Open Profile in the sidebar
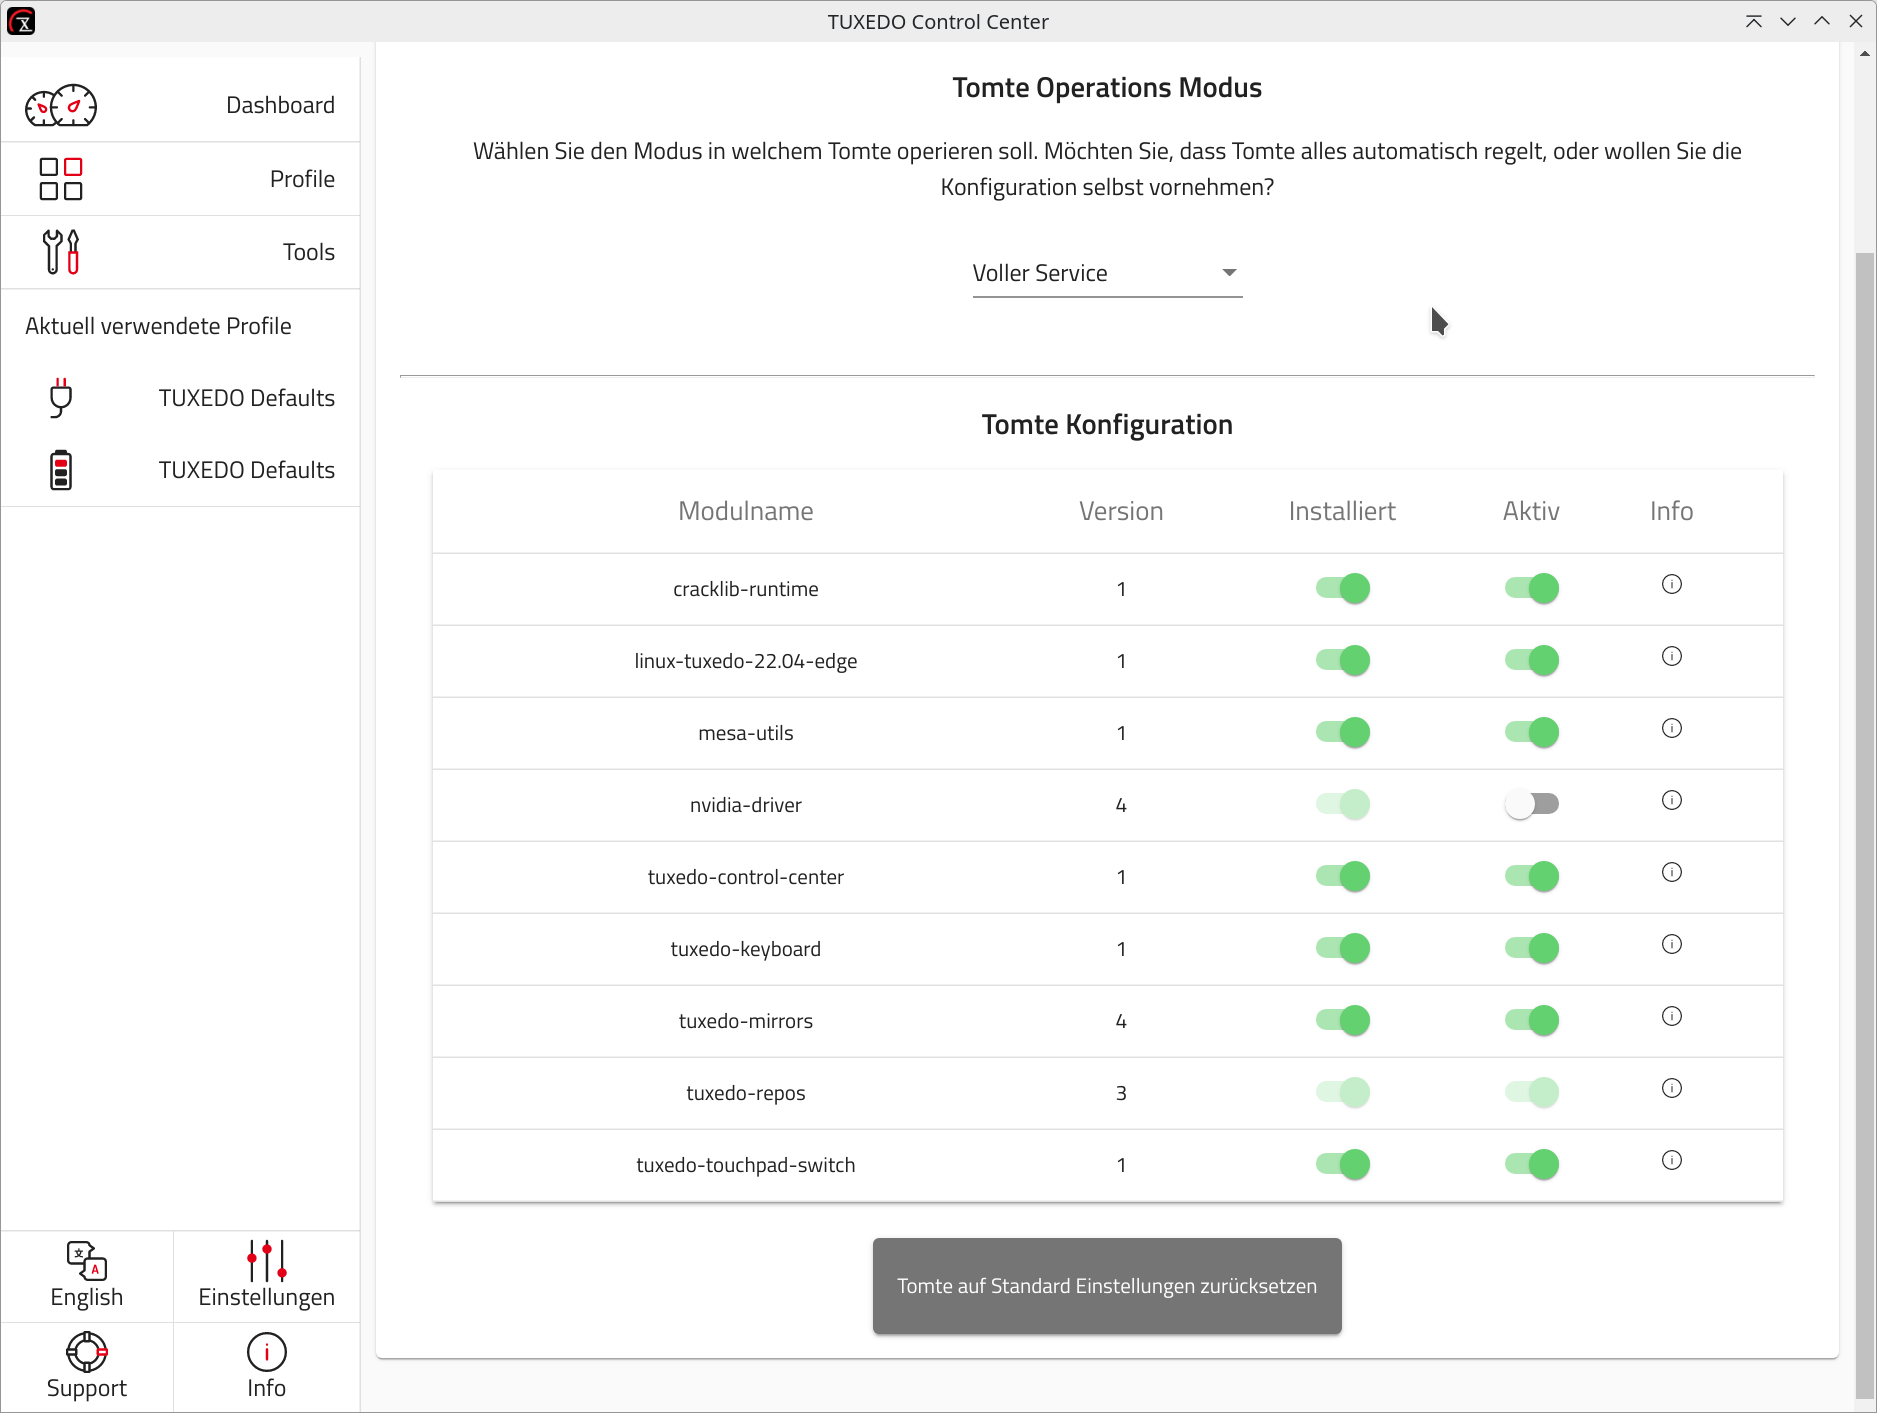Image resolution: width=1877 pixels, height=1413 pixels. [x=181, y=179]
